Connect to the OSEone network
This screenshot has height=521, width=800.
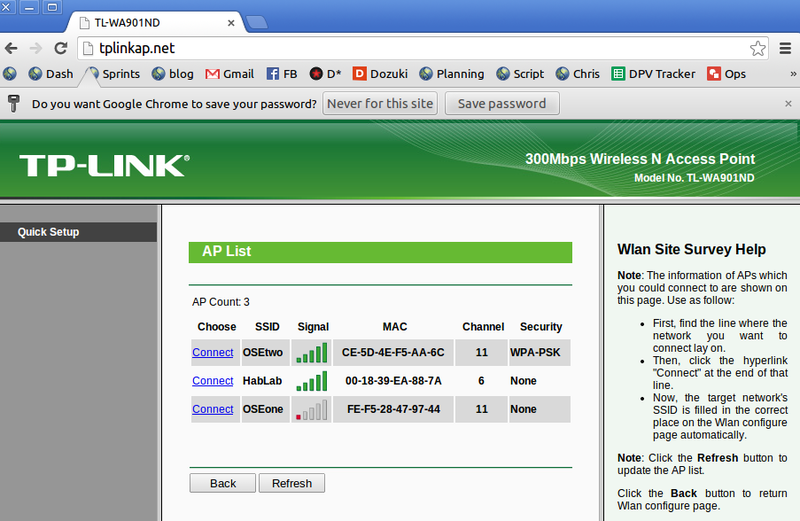click(x=213, y=409)
